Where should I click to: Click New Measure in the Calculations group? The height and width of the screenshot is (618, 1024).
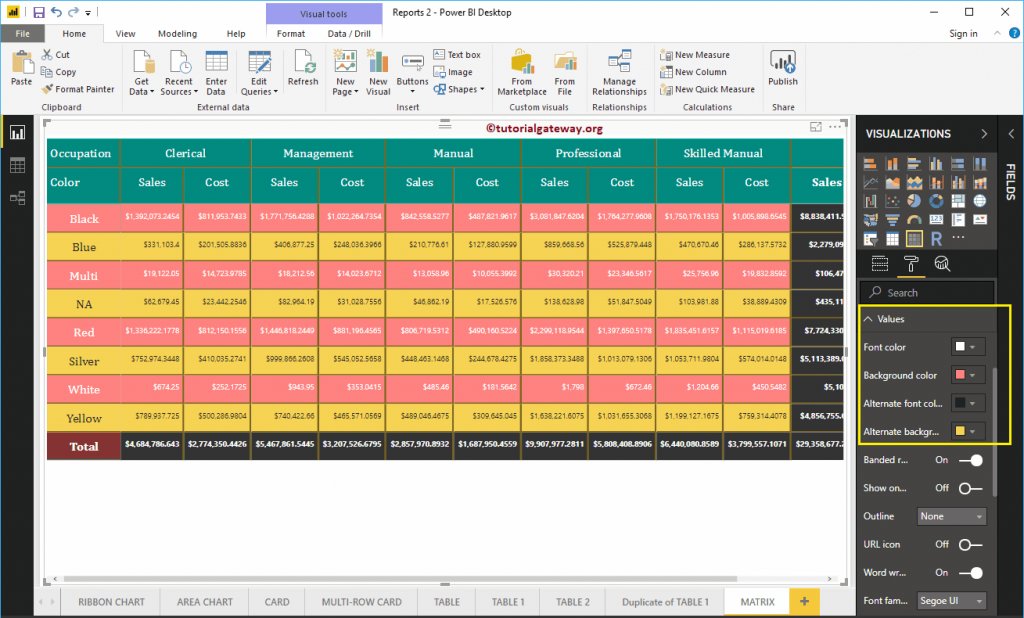click(701, 55)
